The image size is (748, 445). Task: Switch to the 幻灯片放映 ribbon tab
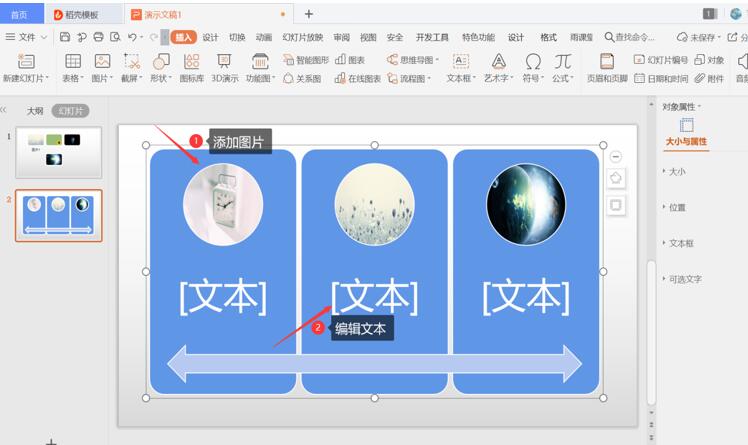pos(302,37)
